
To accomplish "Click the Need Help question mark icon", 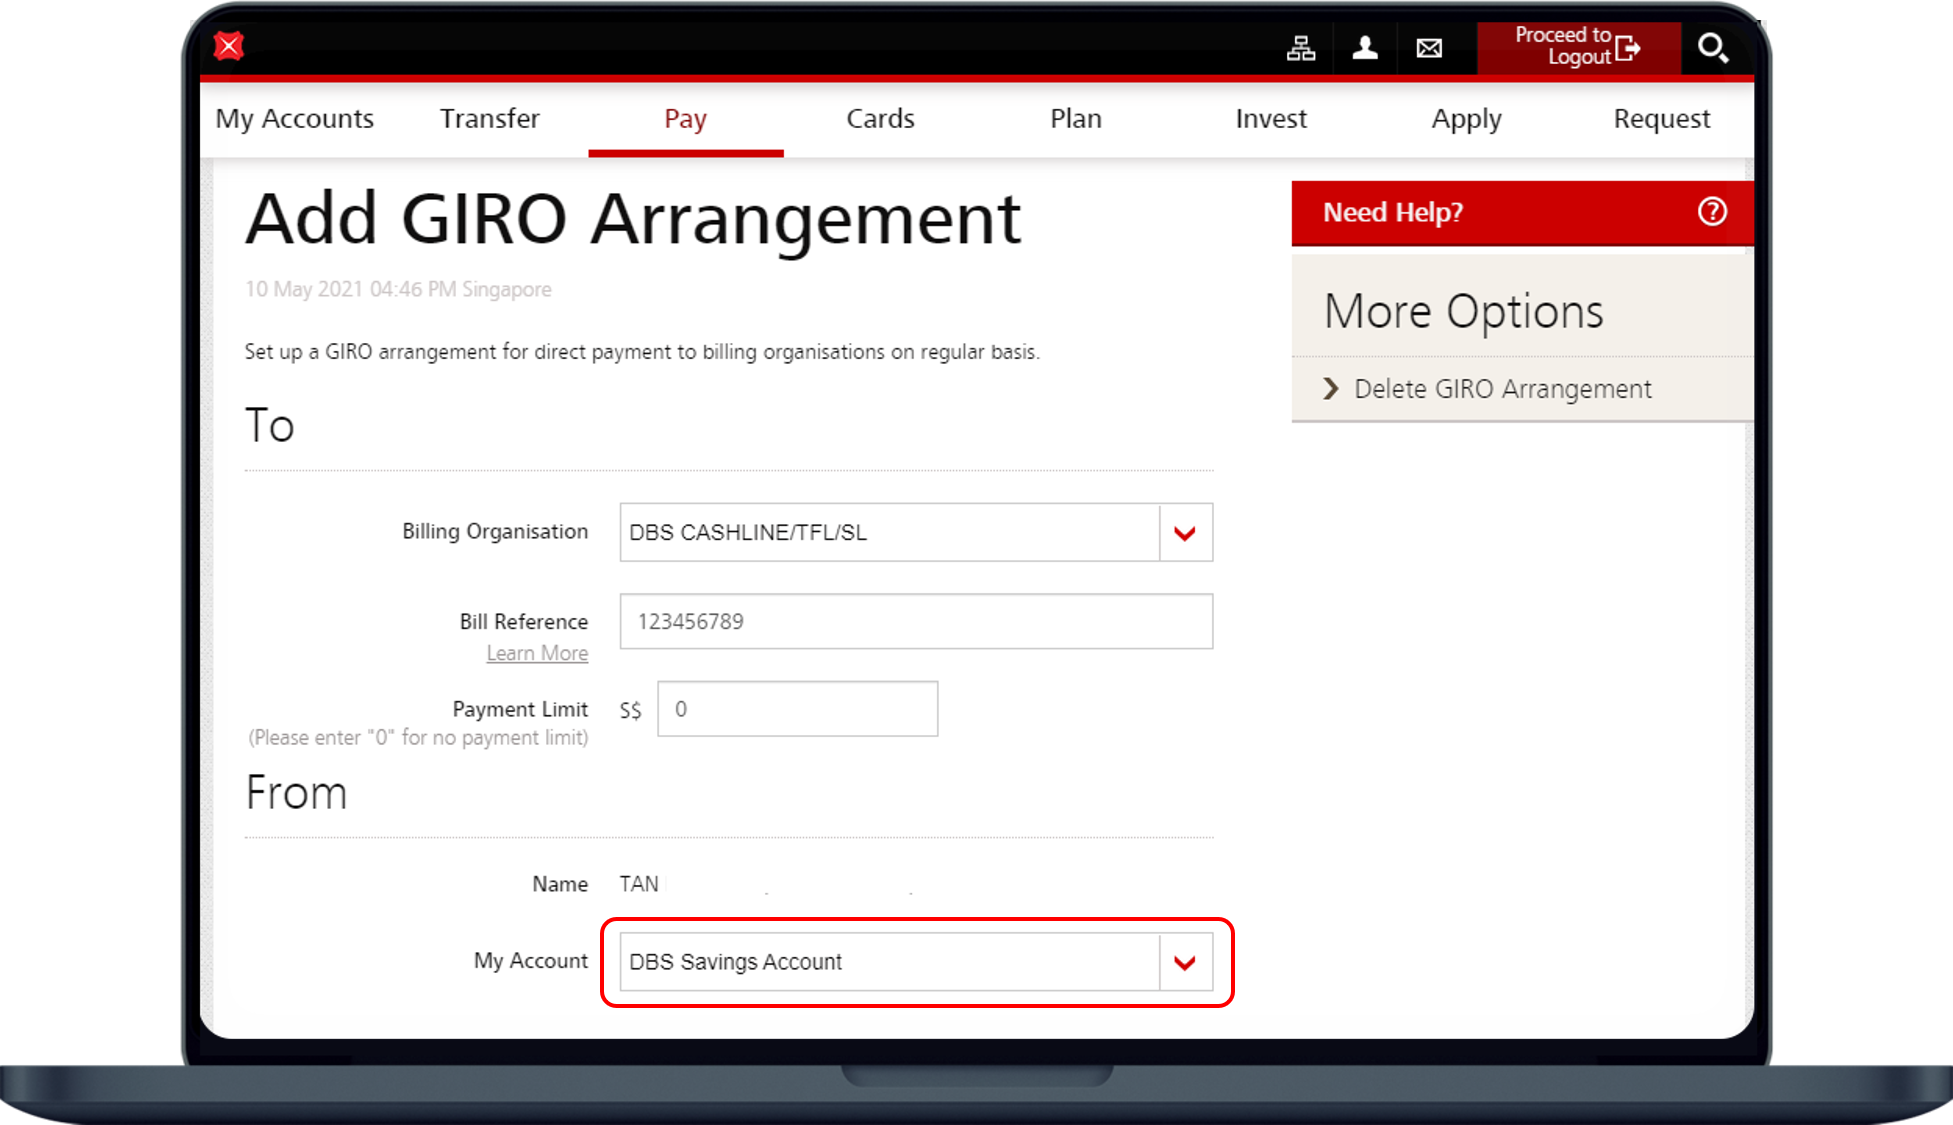I will click(1712, 212).
